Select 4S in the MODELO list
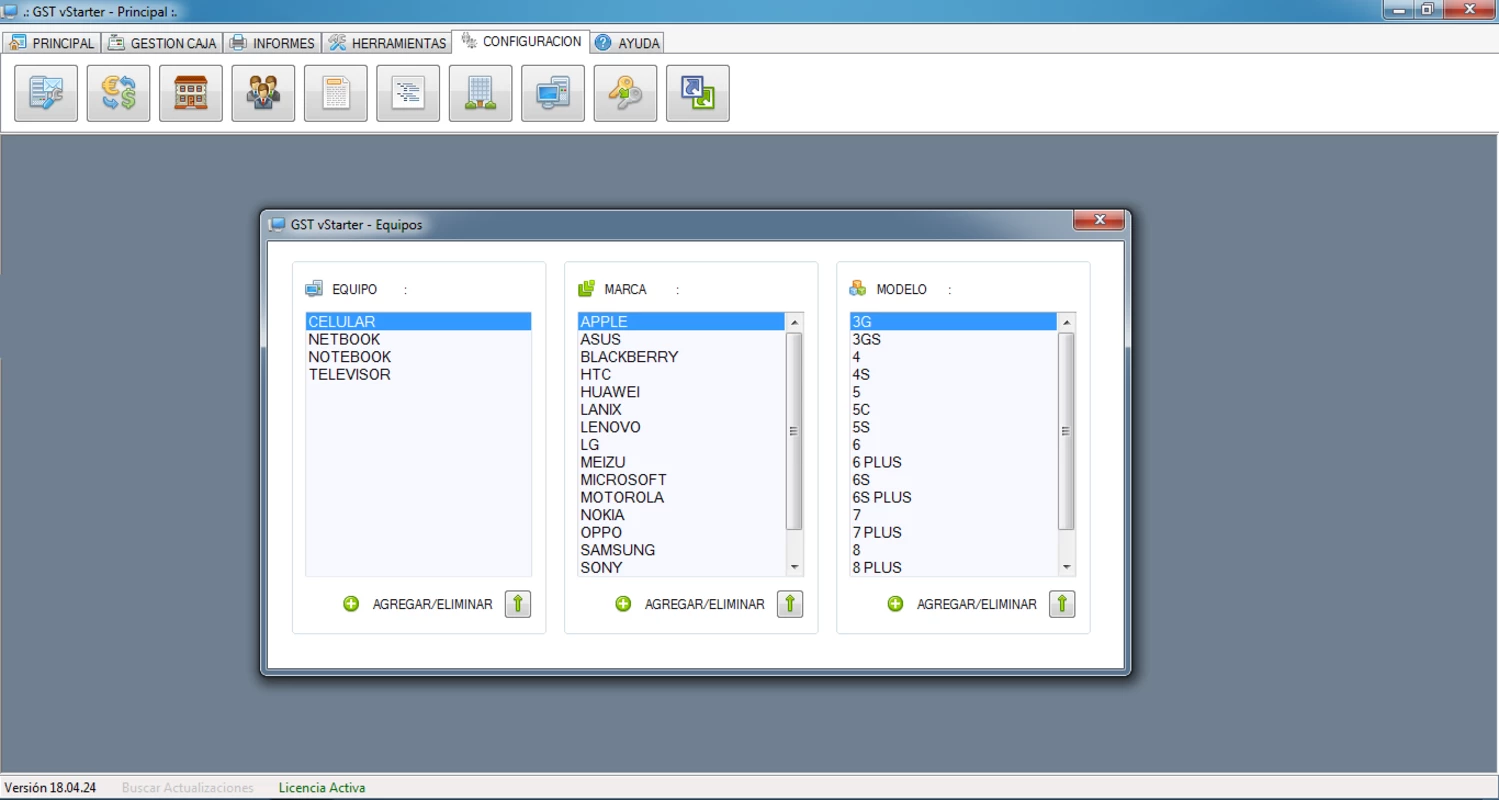This screenshot has height=800, width=1499. (954, 375)
